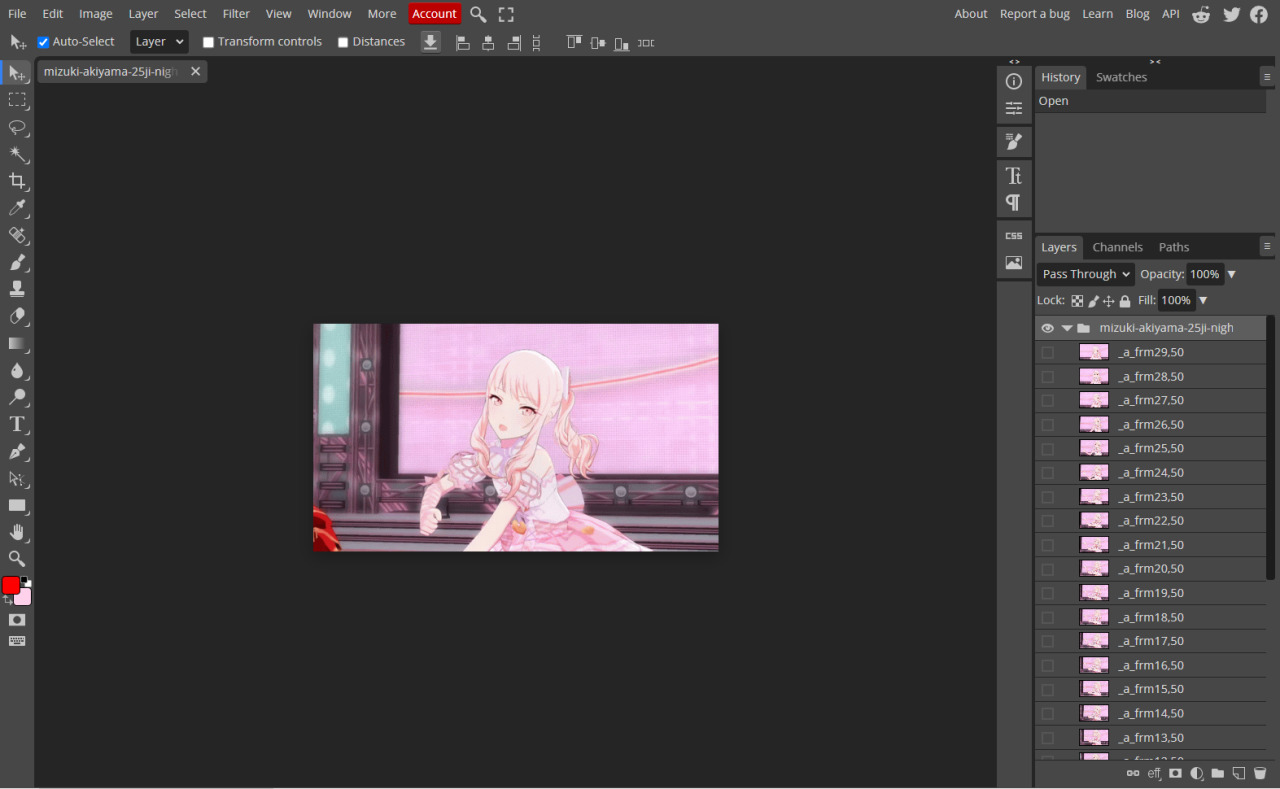This screenshot has height=789, width=1280.
Task: Click the background pink color swatch
Action: 23,597
